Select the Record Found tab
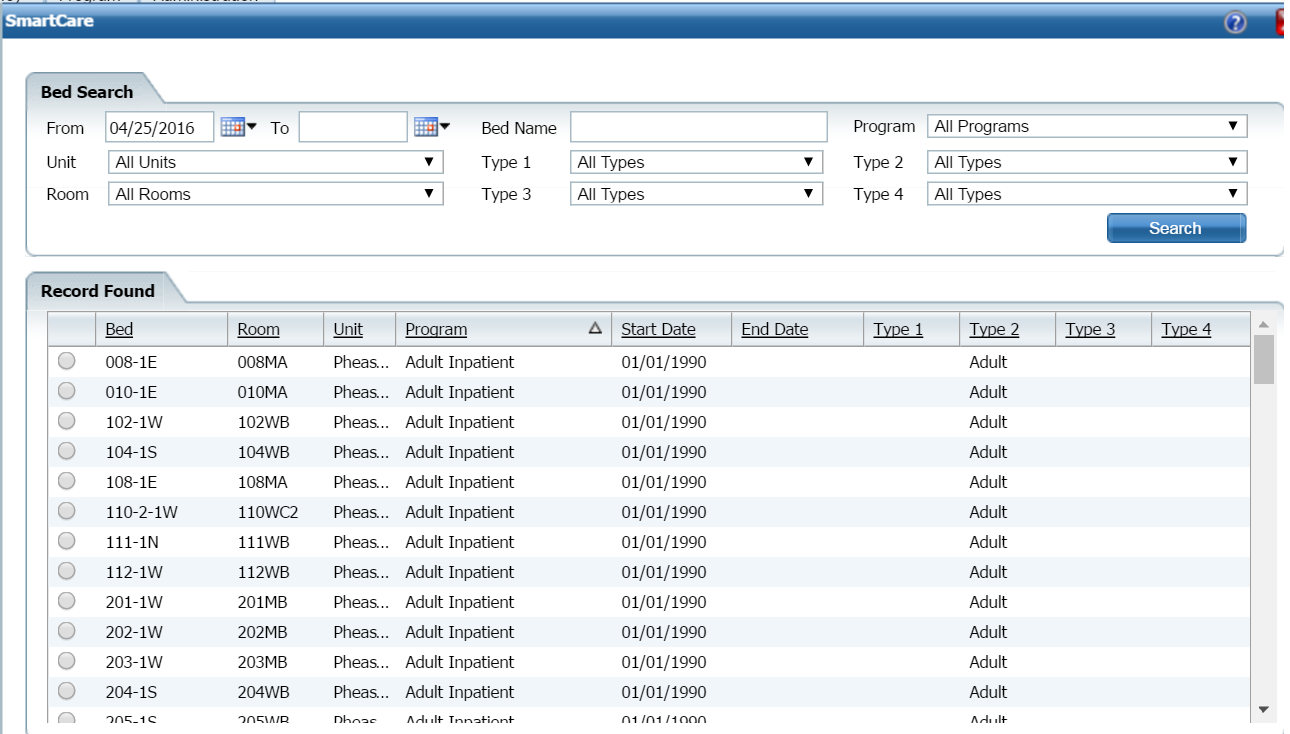 [x=98, y=291]
